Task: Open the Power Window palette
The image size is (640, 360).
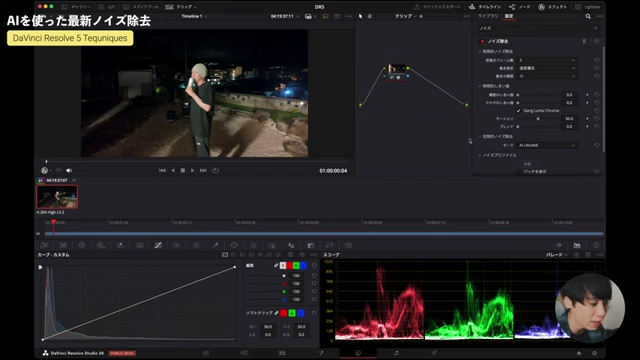Action: (234, 245)
